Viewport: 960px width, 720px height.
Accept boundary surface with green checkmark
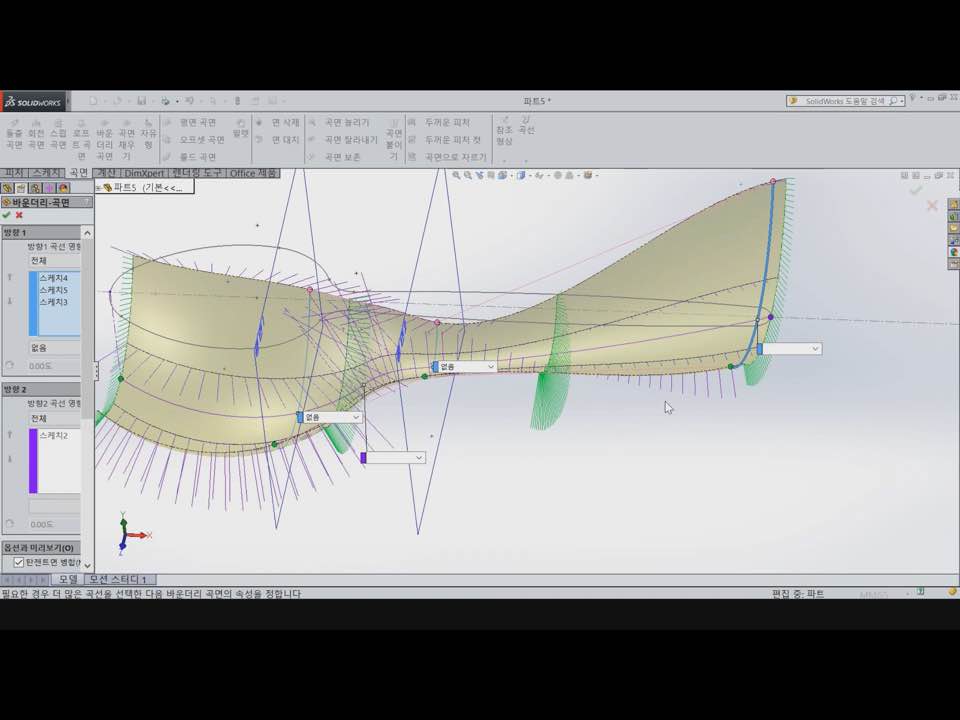[x=7, y=215]
